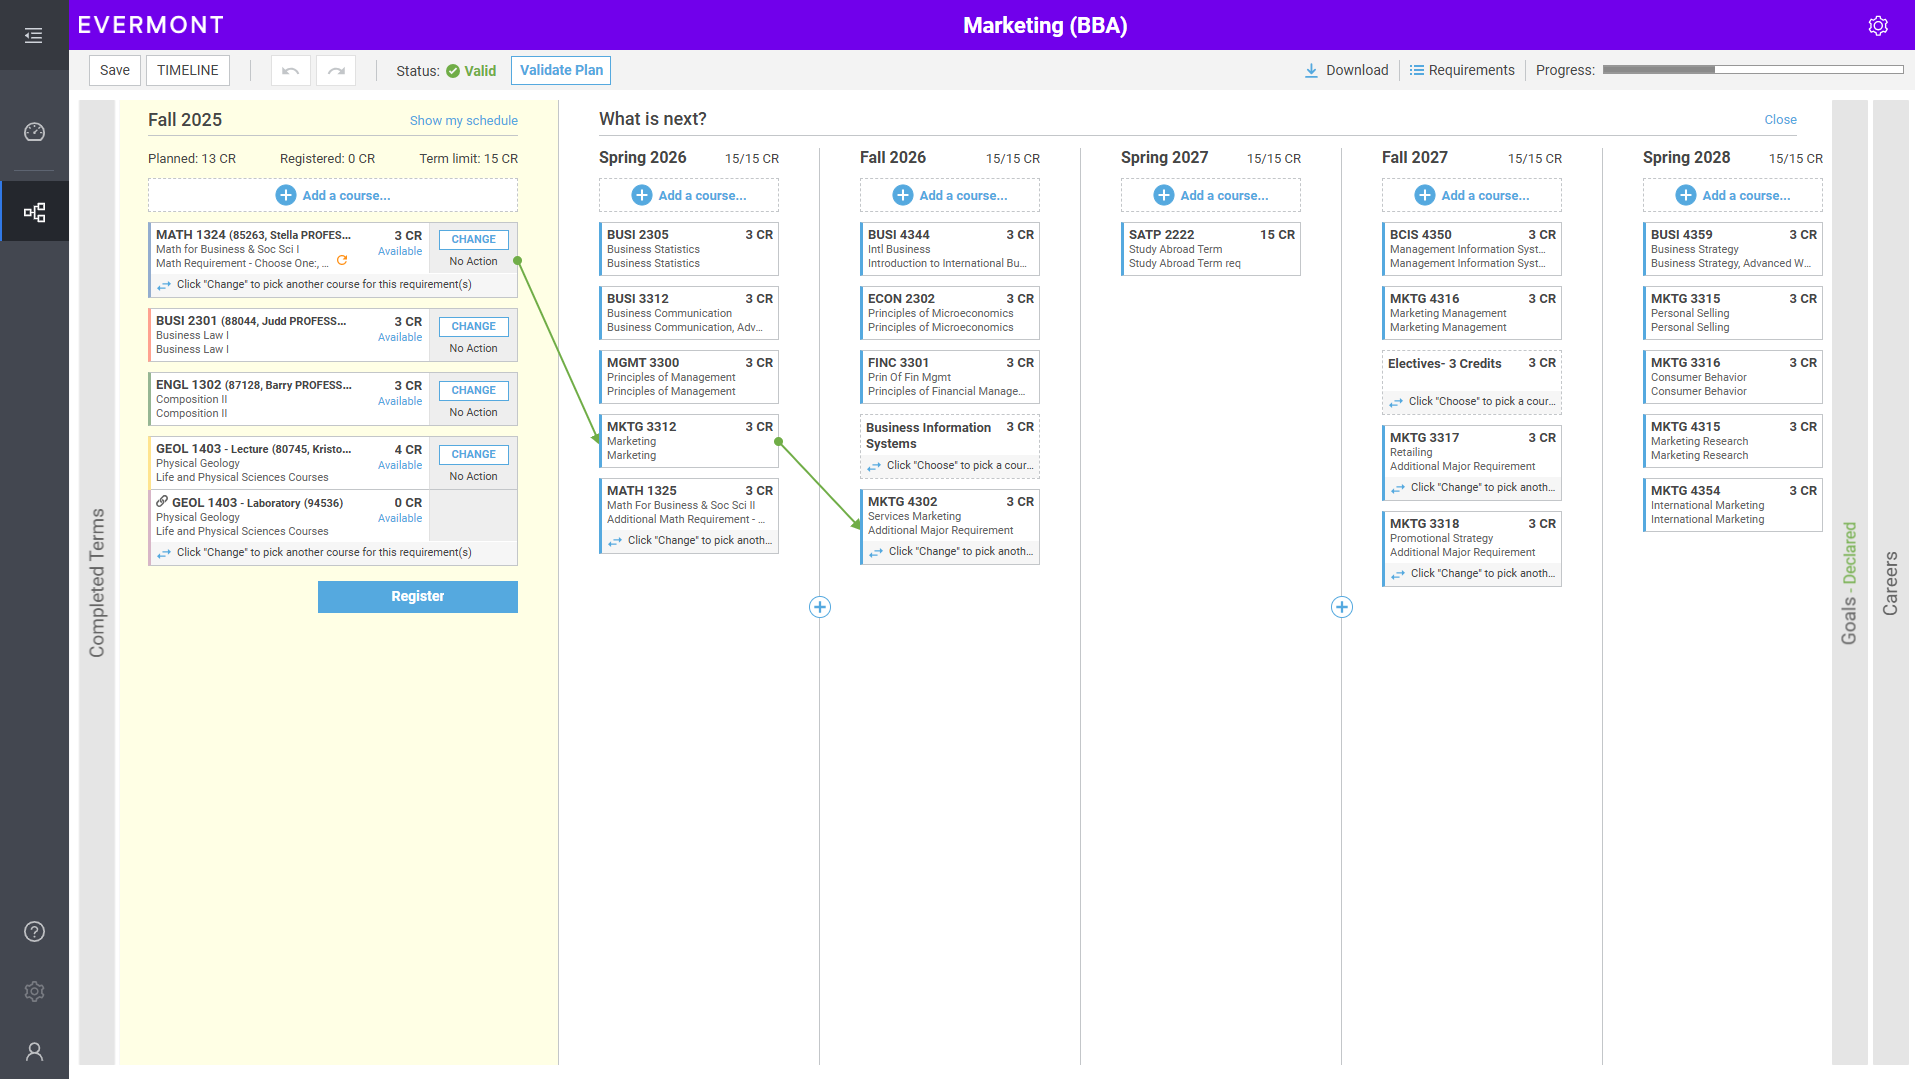Switch to the TIMELINE view
This screenshot has width=1915, height=1079.
[x=187, y=70]
